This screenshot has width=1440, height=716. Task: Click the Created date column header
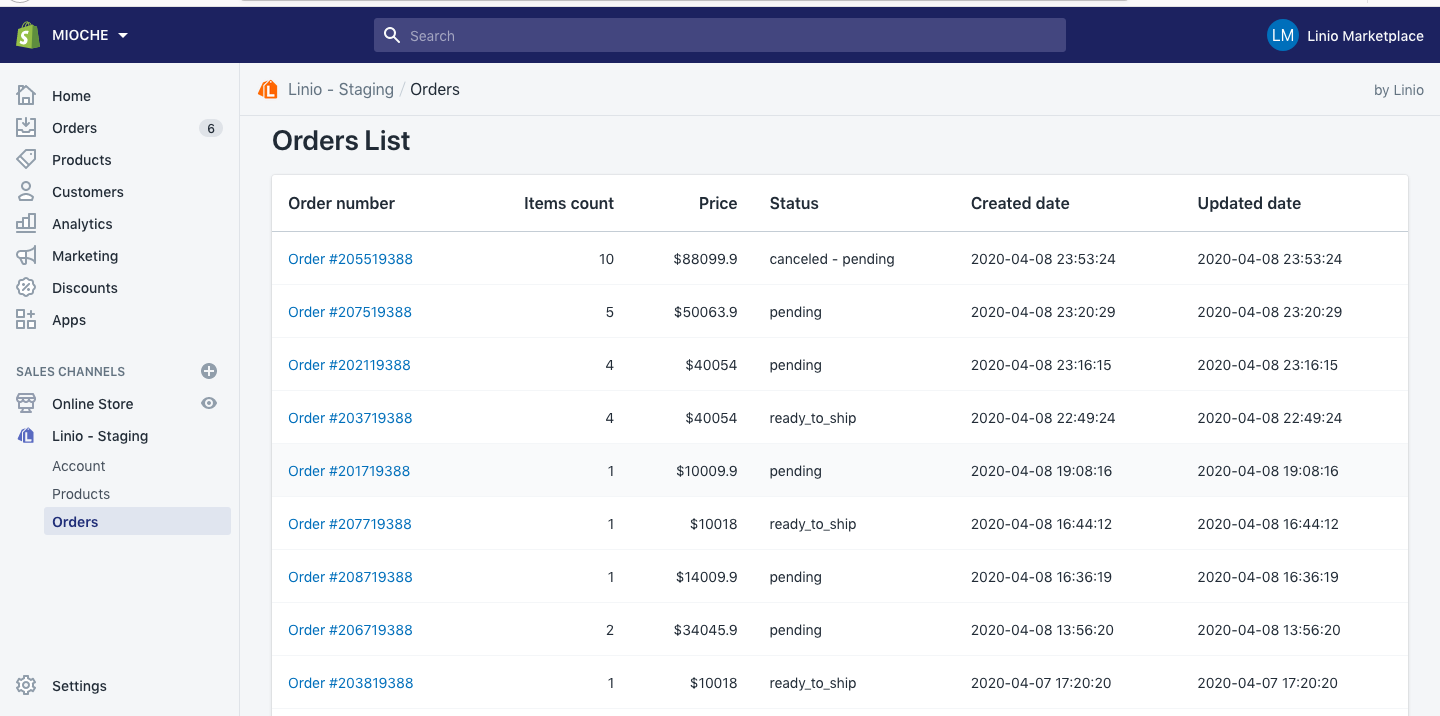coord(1020,203)
